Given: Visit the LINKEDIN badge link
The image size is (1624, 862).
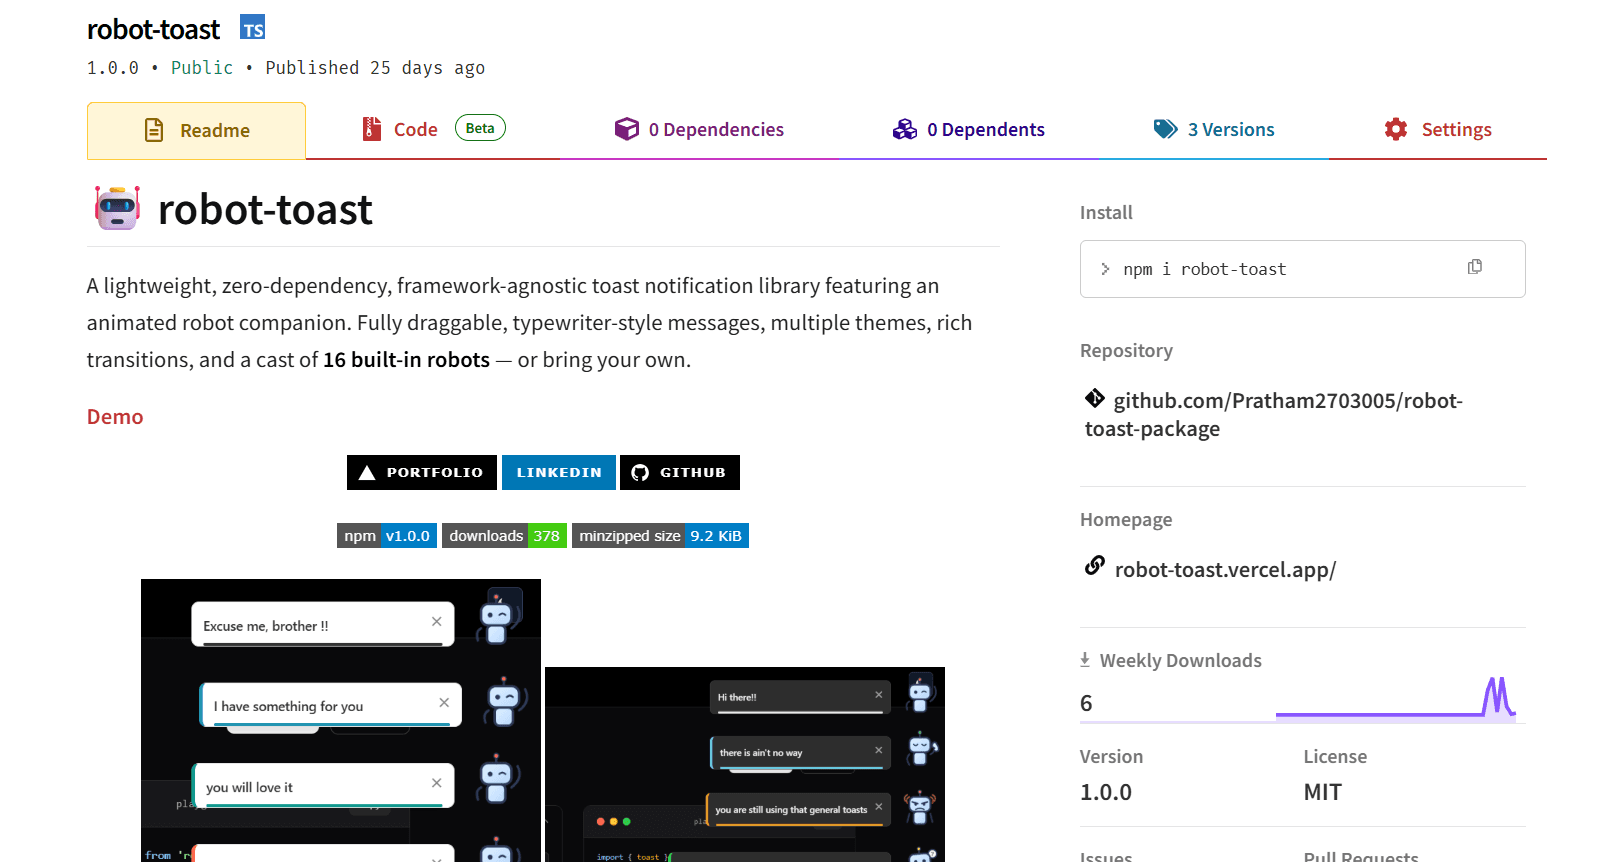Looking at the screenshot, I should coord(559,473).
